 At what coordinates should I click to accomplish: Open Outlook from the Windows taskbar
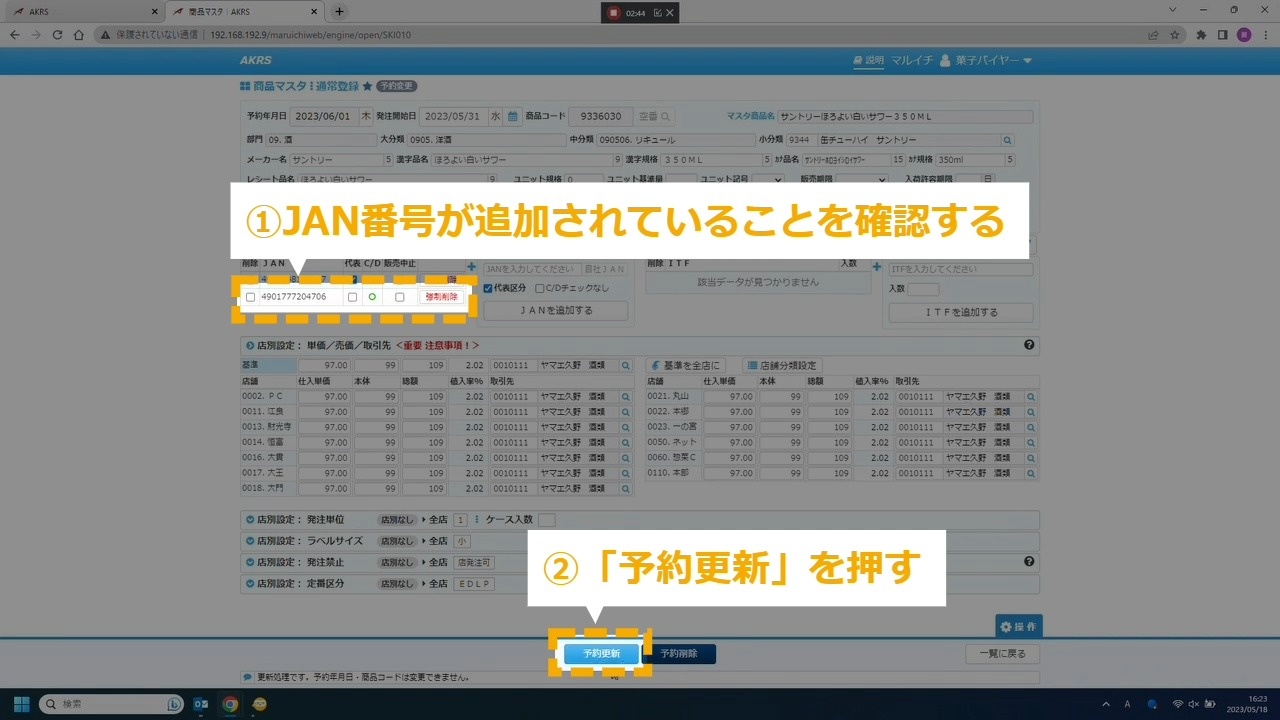click(x=201, y=704)
